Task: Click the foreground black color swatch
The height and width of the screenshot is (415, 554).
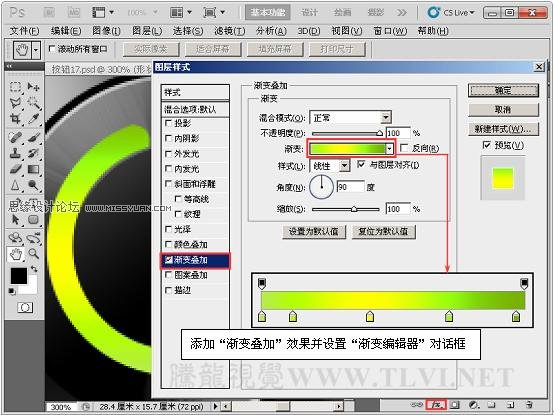Action: click(x=19, y=276)
